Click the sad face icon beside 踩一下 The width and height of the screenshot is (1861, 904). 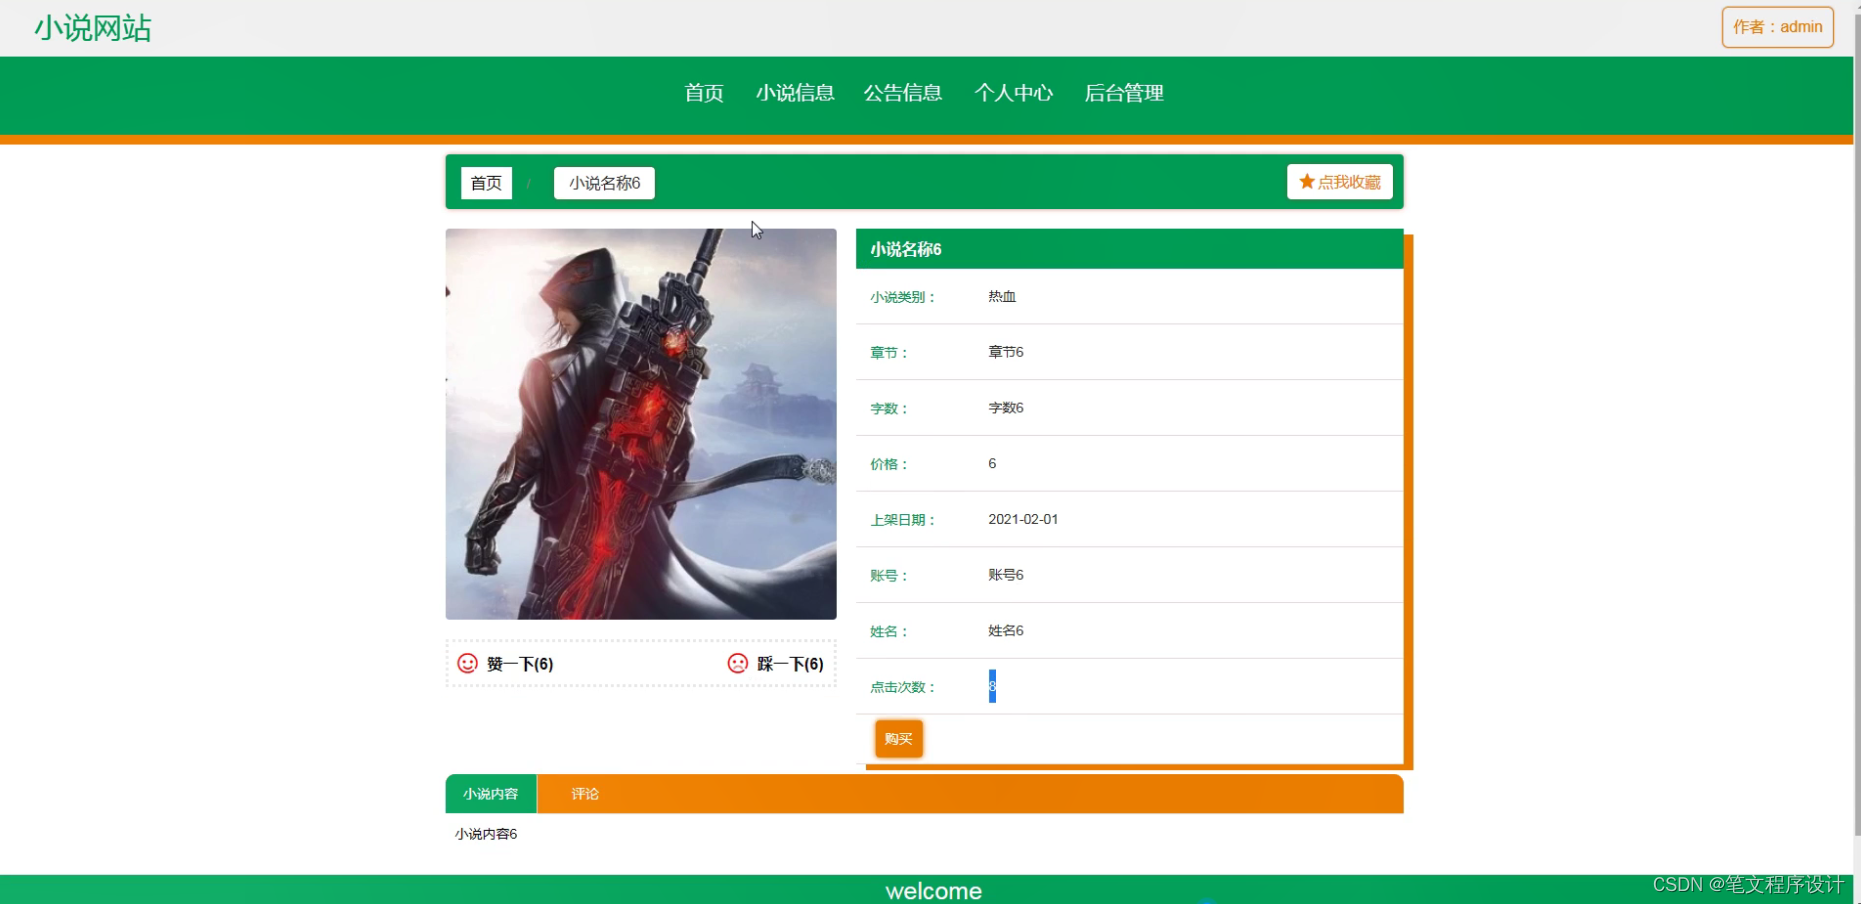(x=738, y=663)
